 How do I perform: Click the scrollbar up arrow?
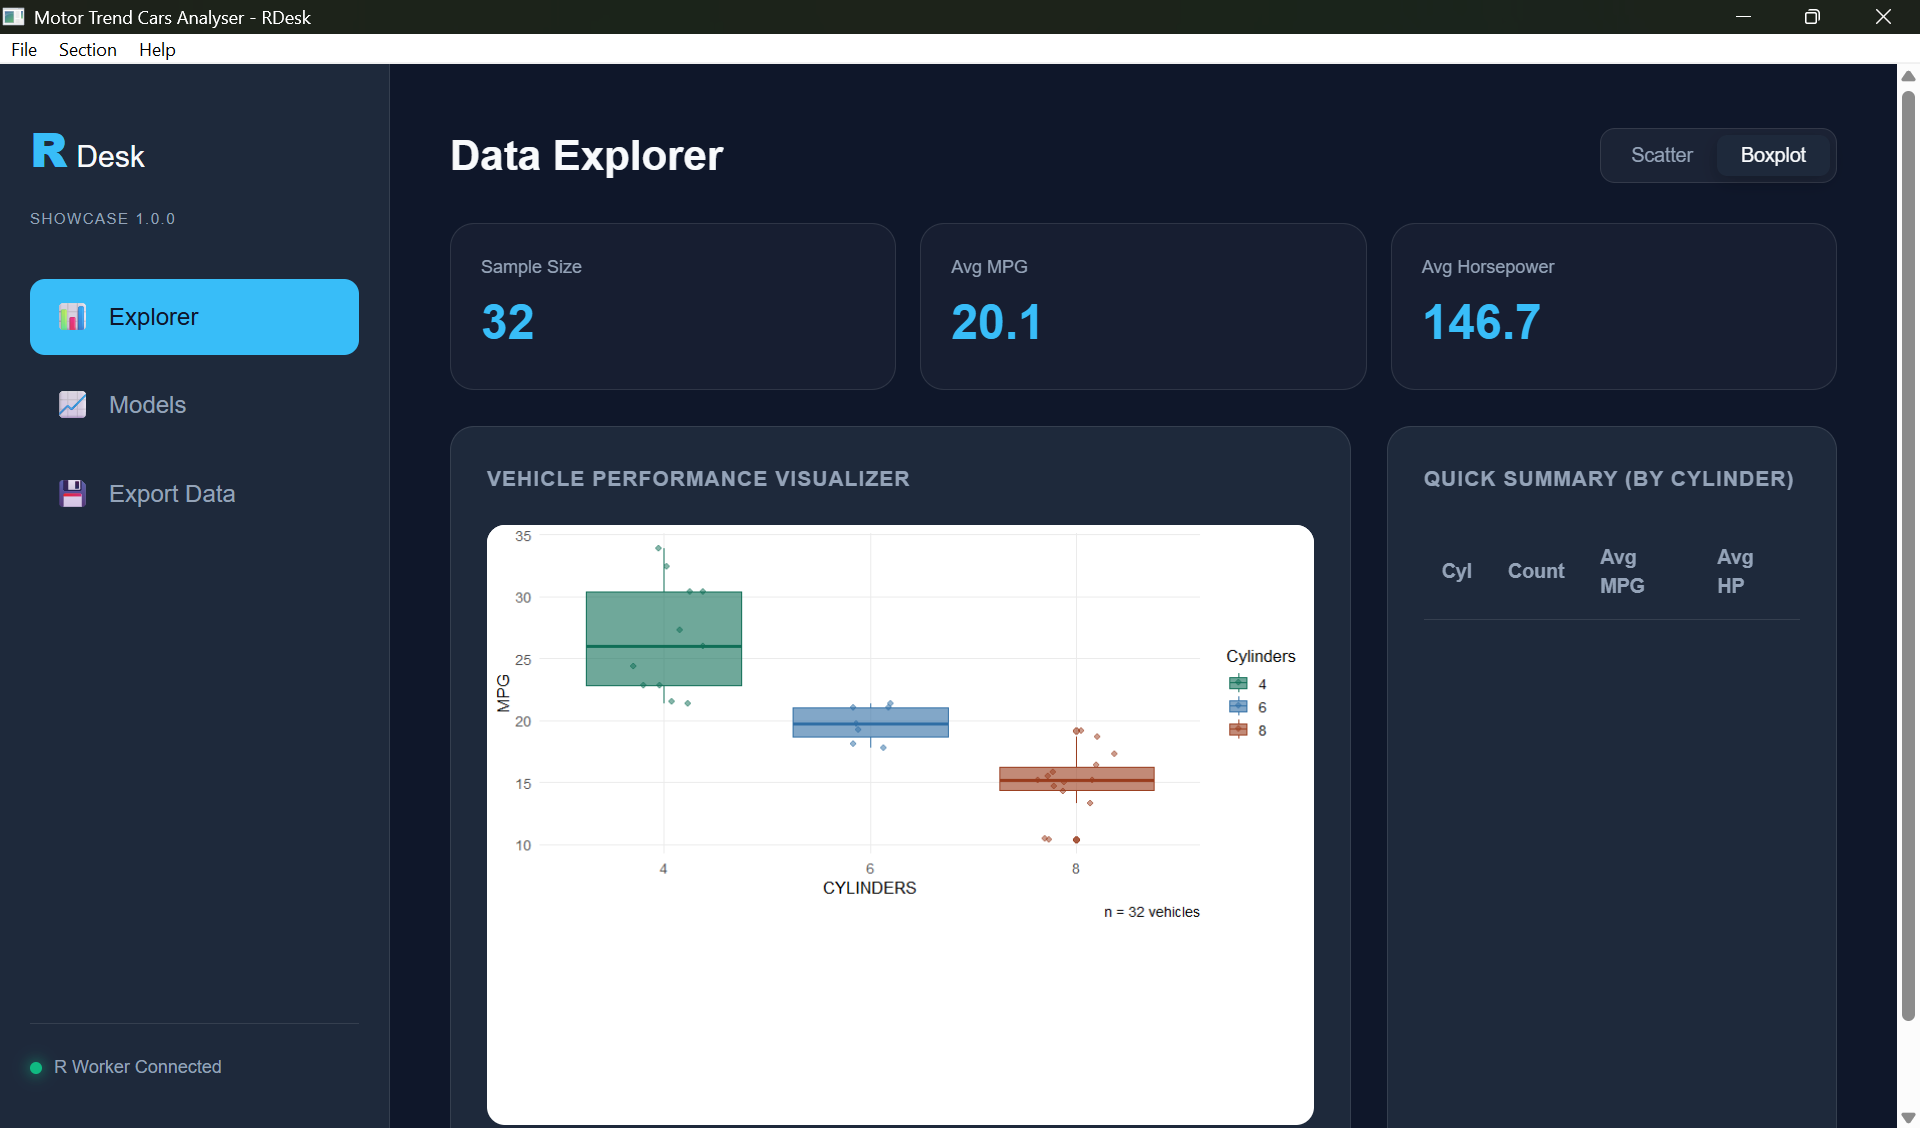(x=1908, y=76)
